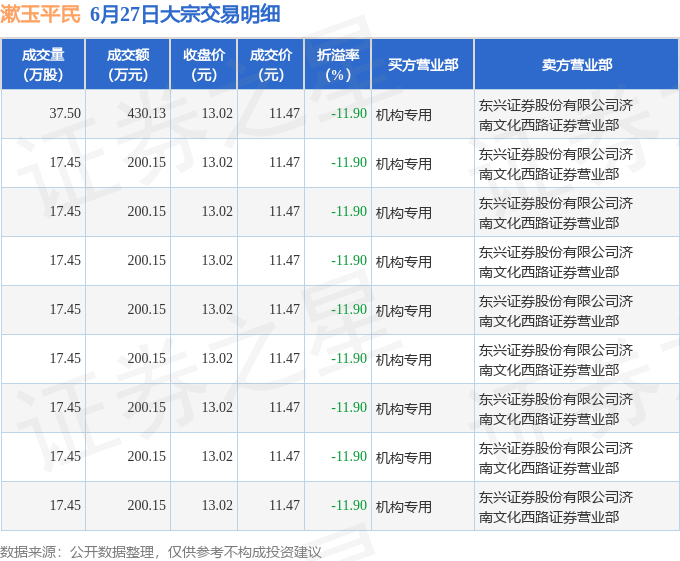Select the 成交量(万股) column header

coord(43,65)
